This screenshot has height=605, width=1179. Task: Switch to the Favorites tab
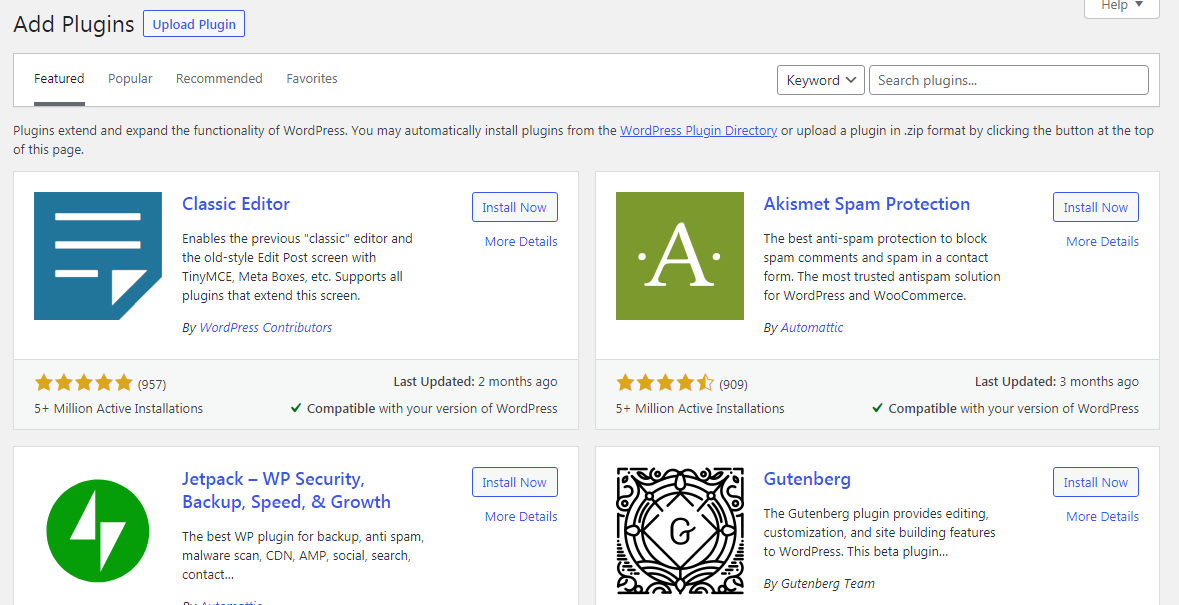coord(311,78)
